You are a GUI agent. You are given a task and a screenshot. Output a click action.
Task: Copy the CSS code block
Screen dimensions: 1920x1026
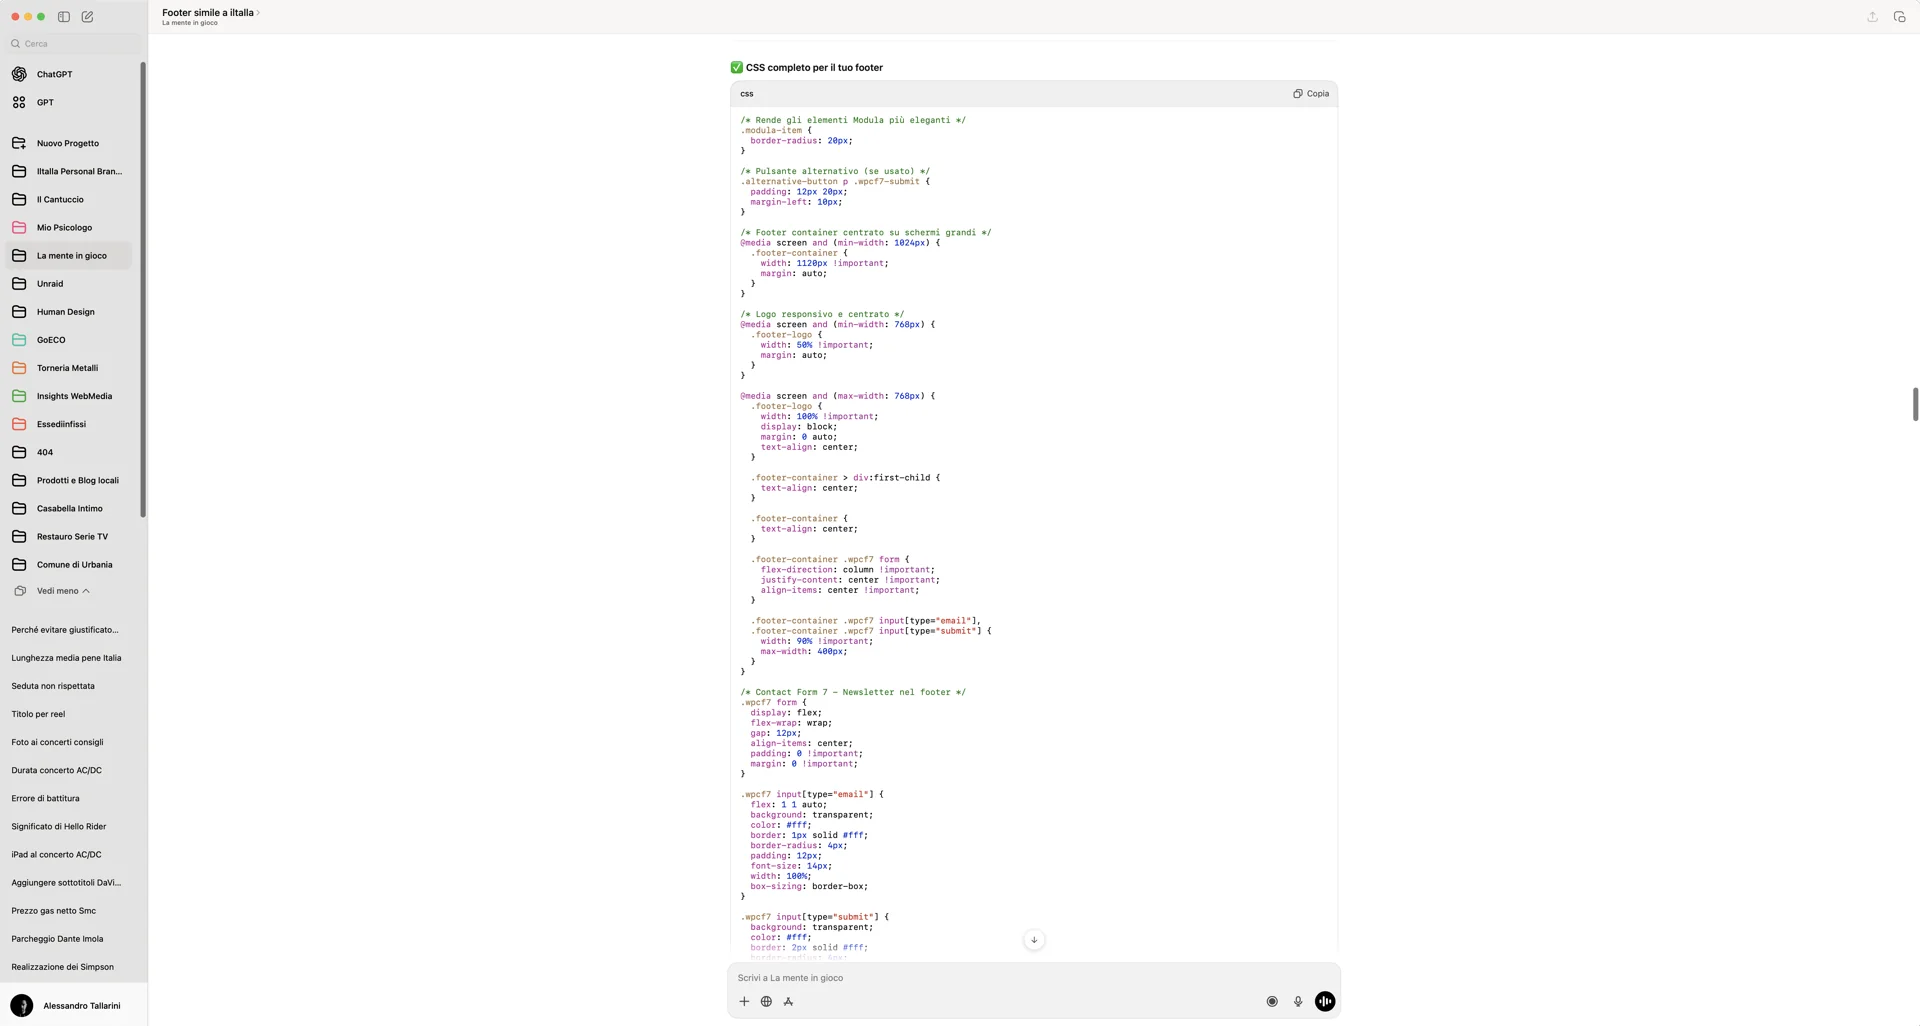[x=1311, y=94]
